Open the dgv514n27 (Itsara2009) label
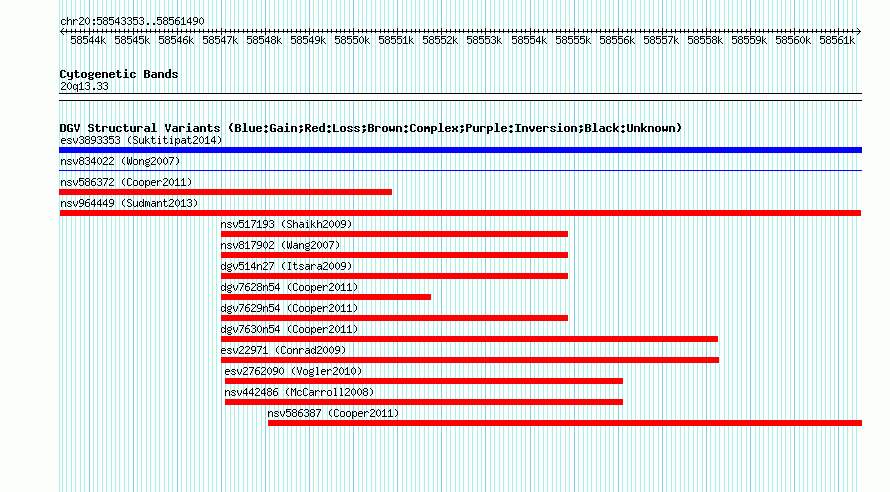 click(287, 266)
